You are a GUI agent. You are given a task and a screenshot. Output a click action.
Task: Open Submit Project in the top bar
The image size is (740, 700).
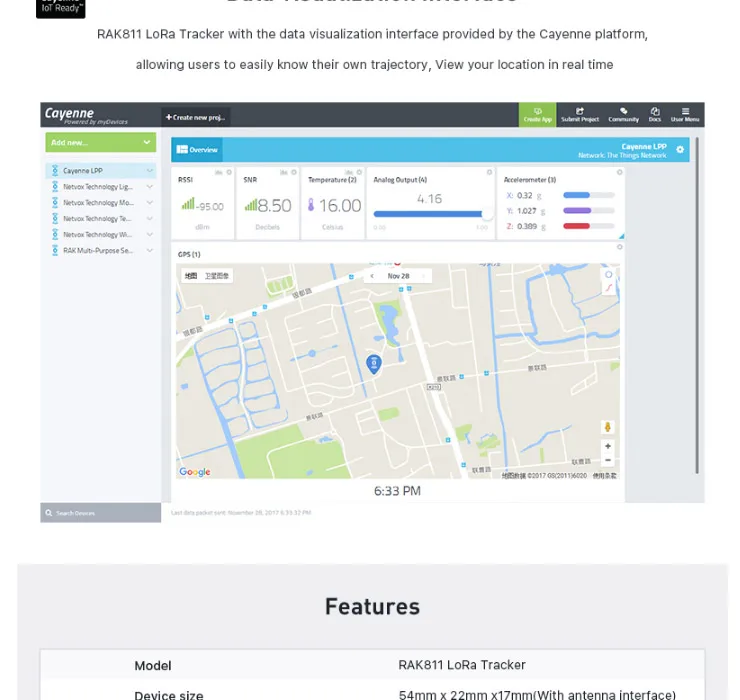(580, 115)
